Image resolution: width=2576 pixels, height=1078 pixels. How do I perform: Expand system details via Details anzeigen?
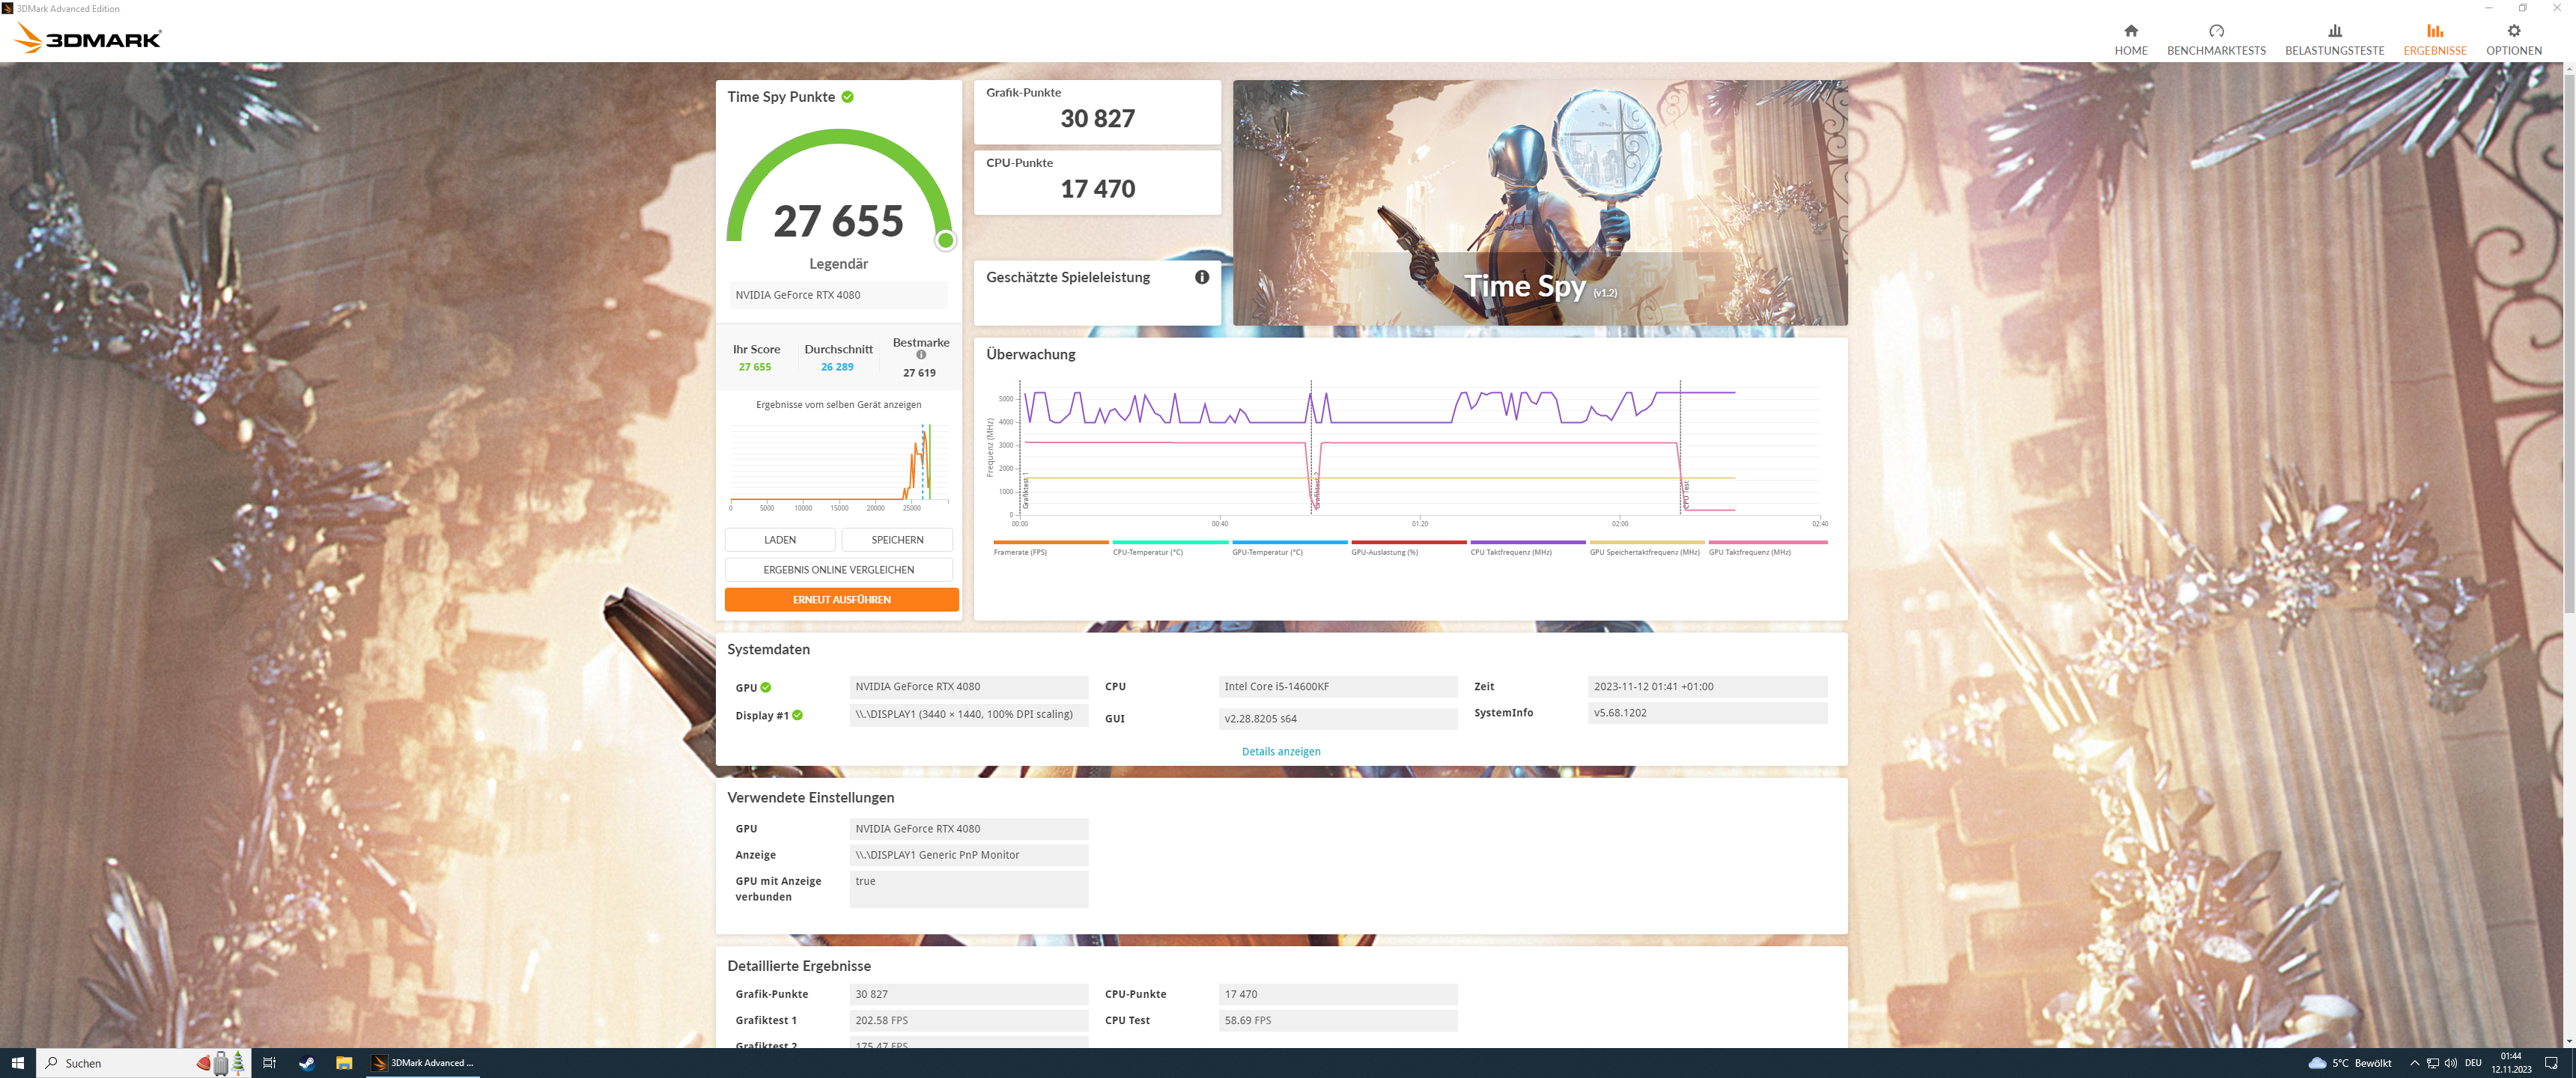[x=1280, y=751]
